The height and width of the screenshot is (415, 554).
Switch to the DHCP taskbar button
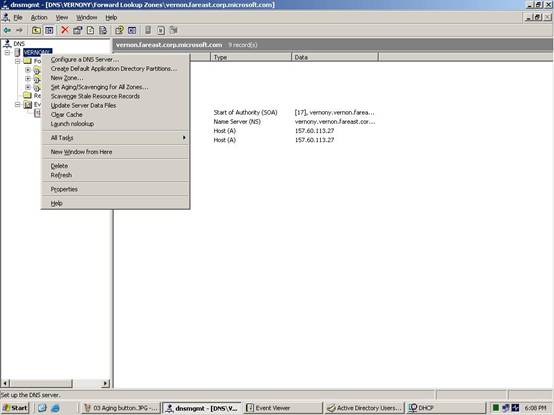click(446, 408)
